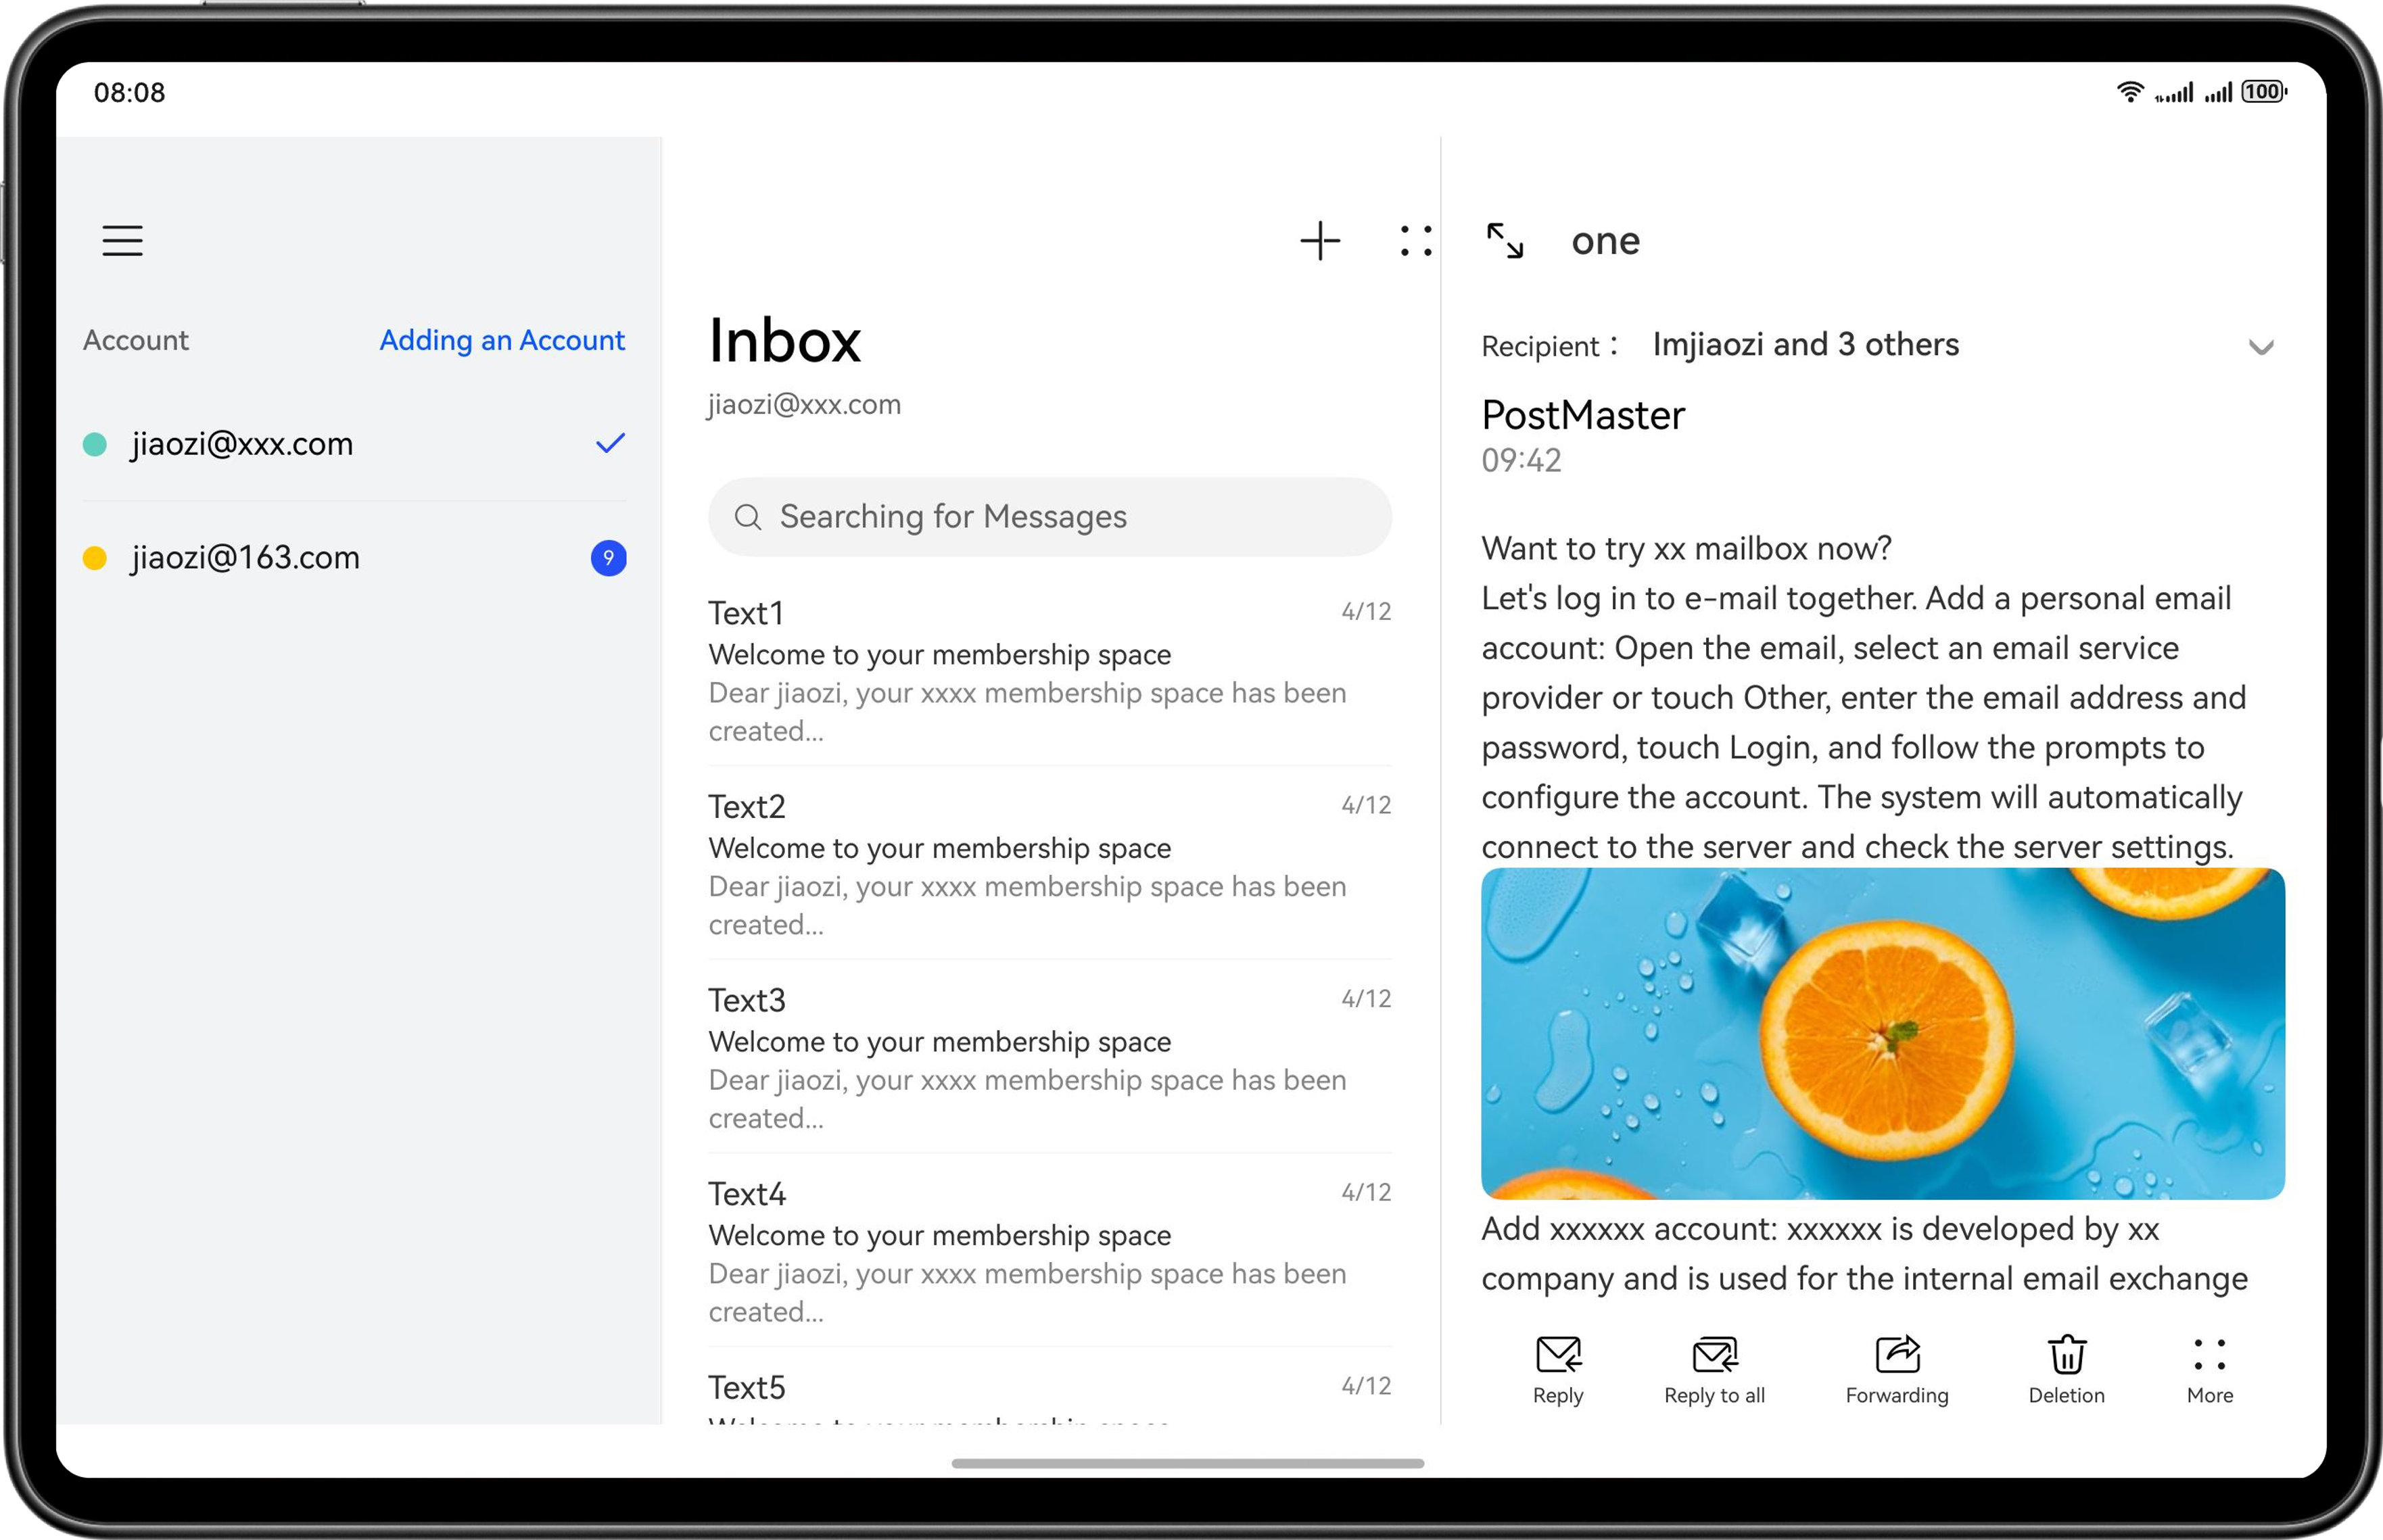The width and height of the screenshot is (2383, 1540).
Task: Click the Forwarding label
Action: point(1897,1396)
